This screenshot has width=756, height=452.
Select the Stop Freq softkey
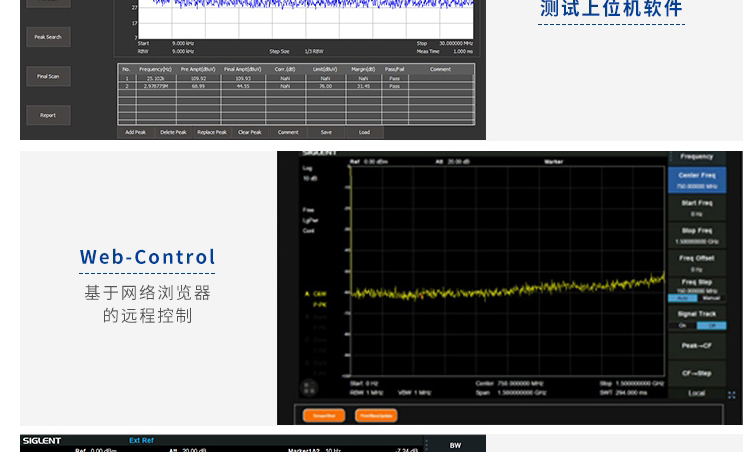coord(696,235)
